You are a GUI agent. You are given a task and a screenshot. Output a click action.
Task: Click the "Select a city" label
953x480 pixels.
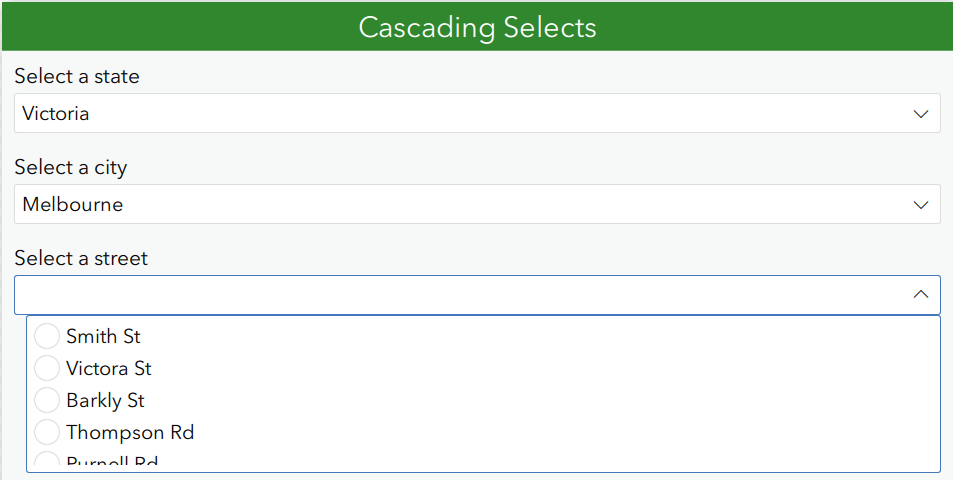point(71,168)
